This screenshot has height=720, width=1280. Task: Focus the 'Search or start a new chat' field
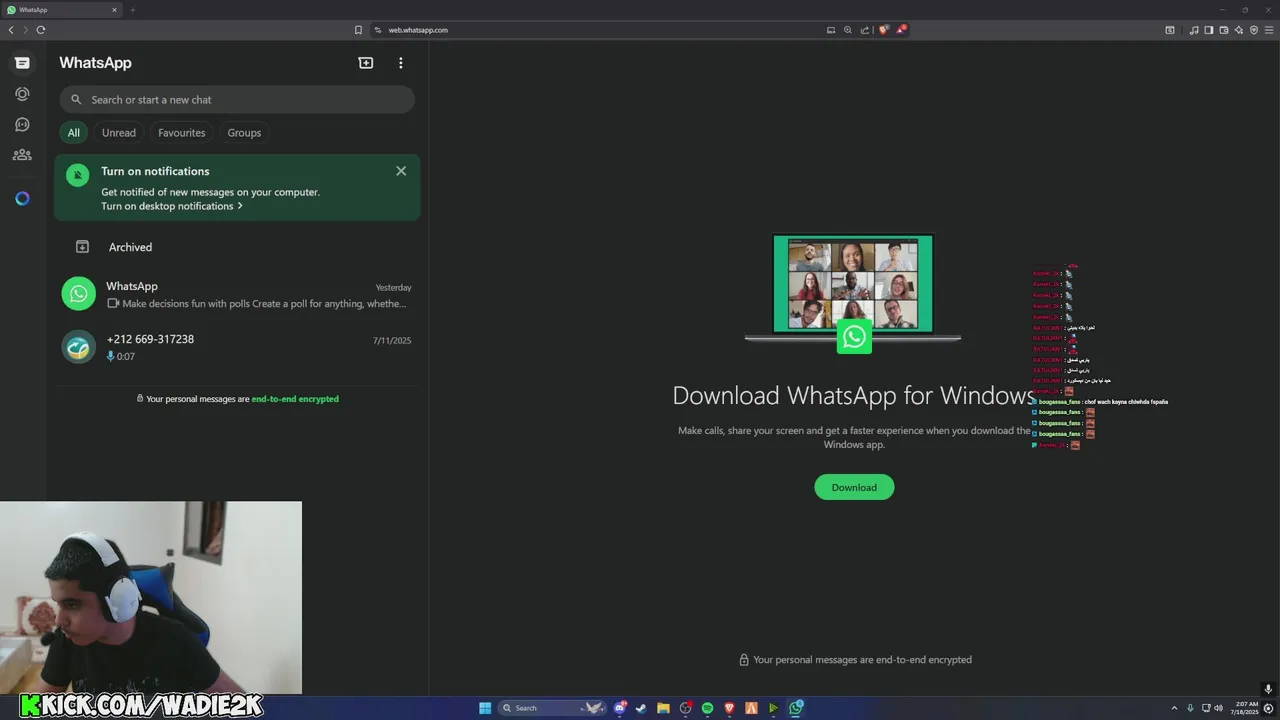(x=237, y=100)
